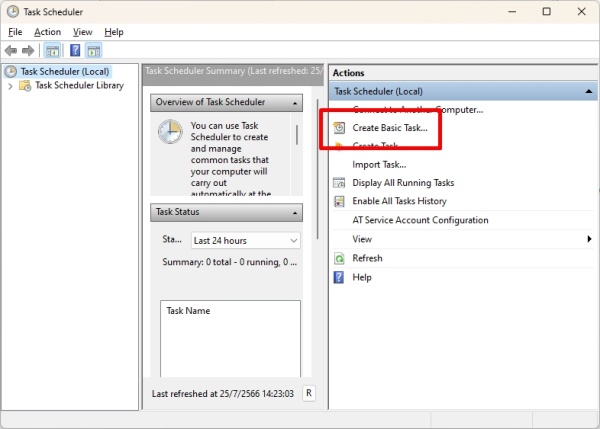Click the summary pane vertical scrollbar
The width and height of the screenshot is (600, 429).
(x=318, y=169)
